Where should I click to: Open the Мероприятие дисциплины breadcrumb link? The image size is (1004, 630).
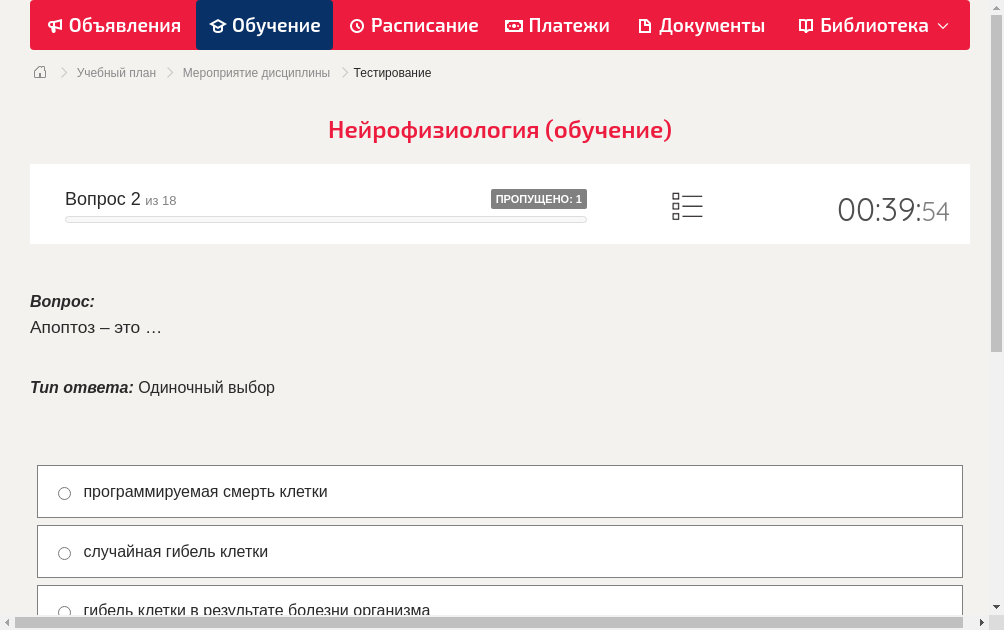[x=255, y=72]
